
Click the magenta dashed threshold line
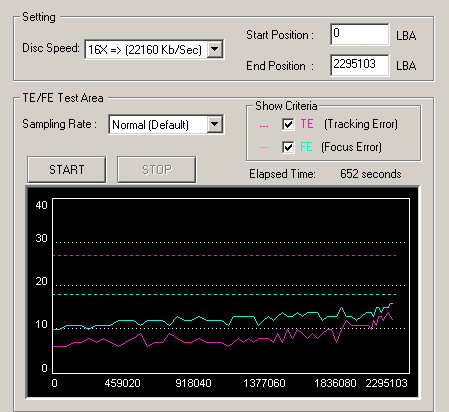tap(225, 256)
